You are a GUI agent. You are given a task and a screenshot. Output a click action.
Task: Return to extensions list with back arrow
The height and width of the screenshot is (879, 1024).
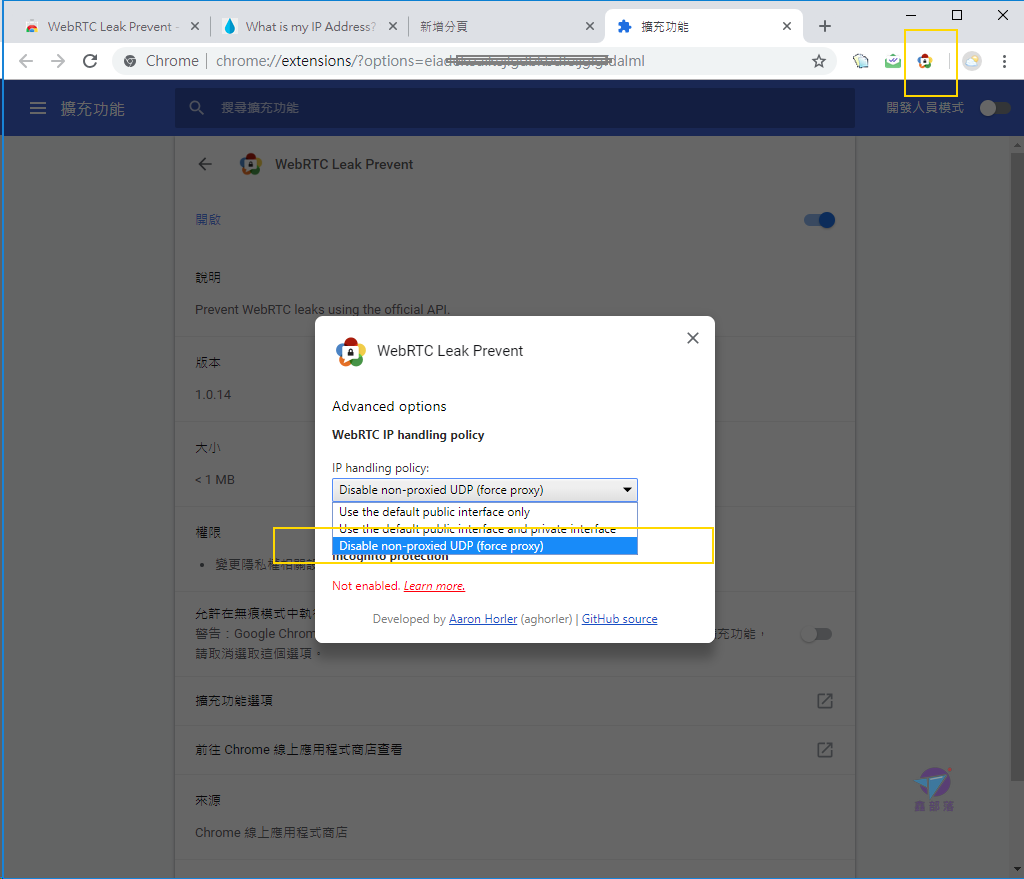point(205,164)
